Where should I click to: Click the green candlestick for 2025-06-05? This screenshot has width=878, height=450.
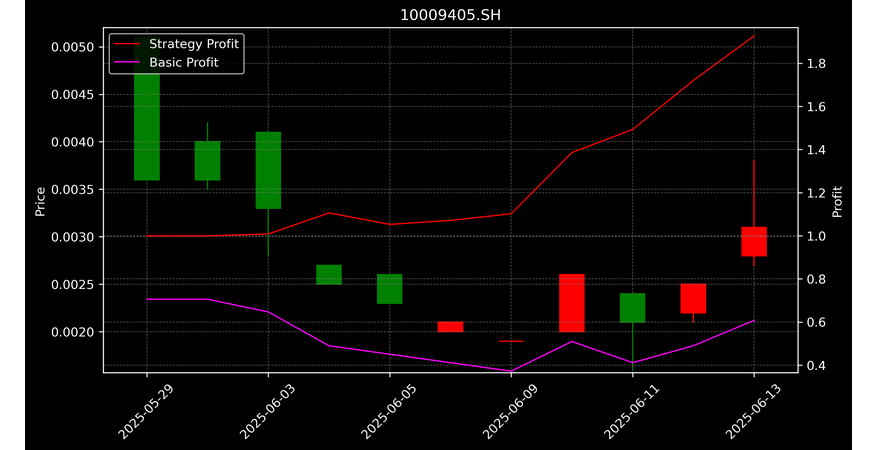coord(390,289)
